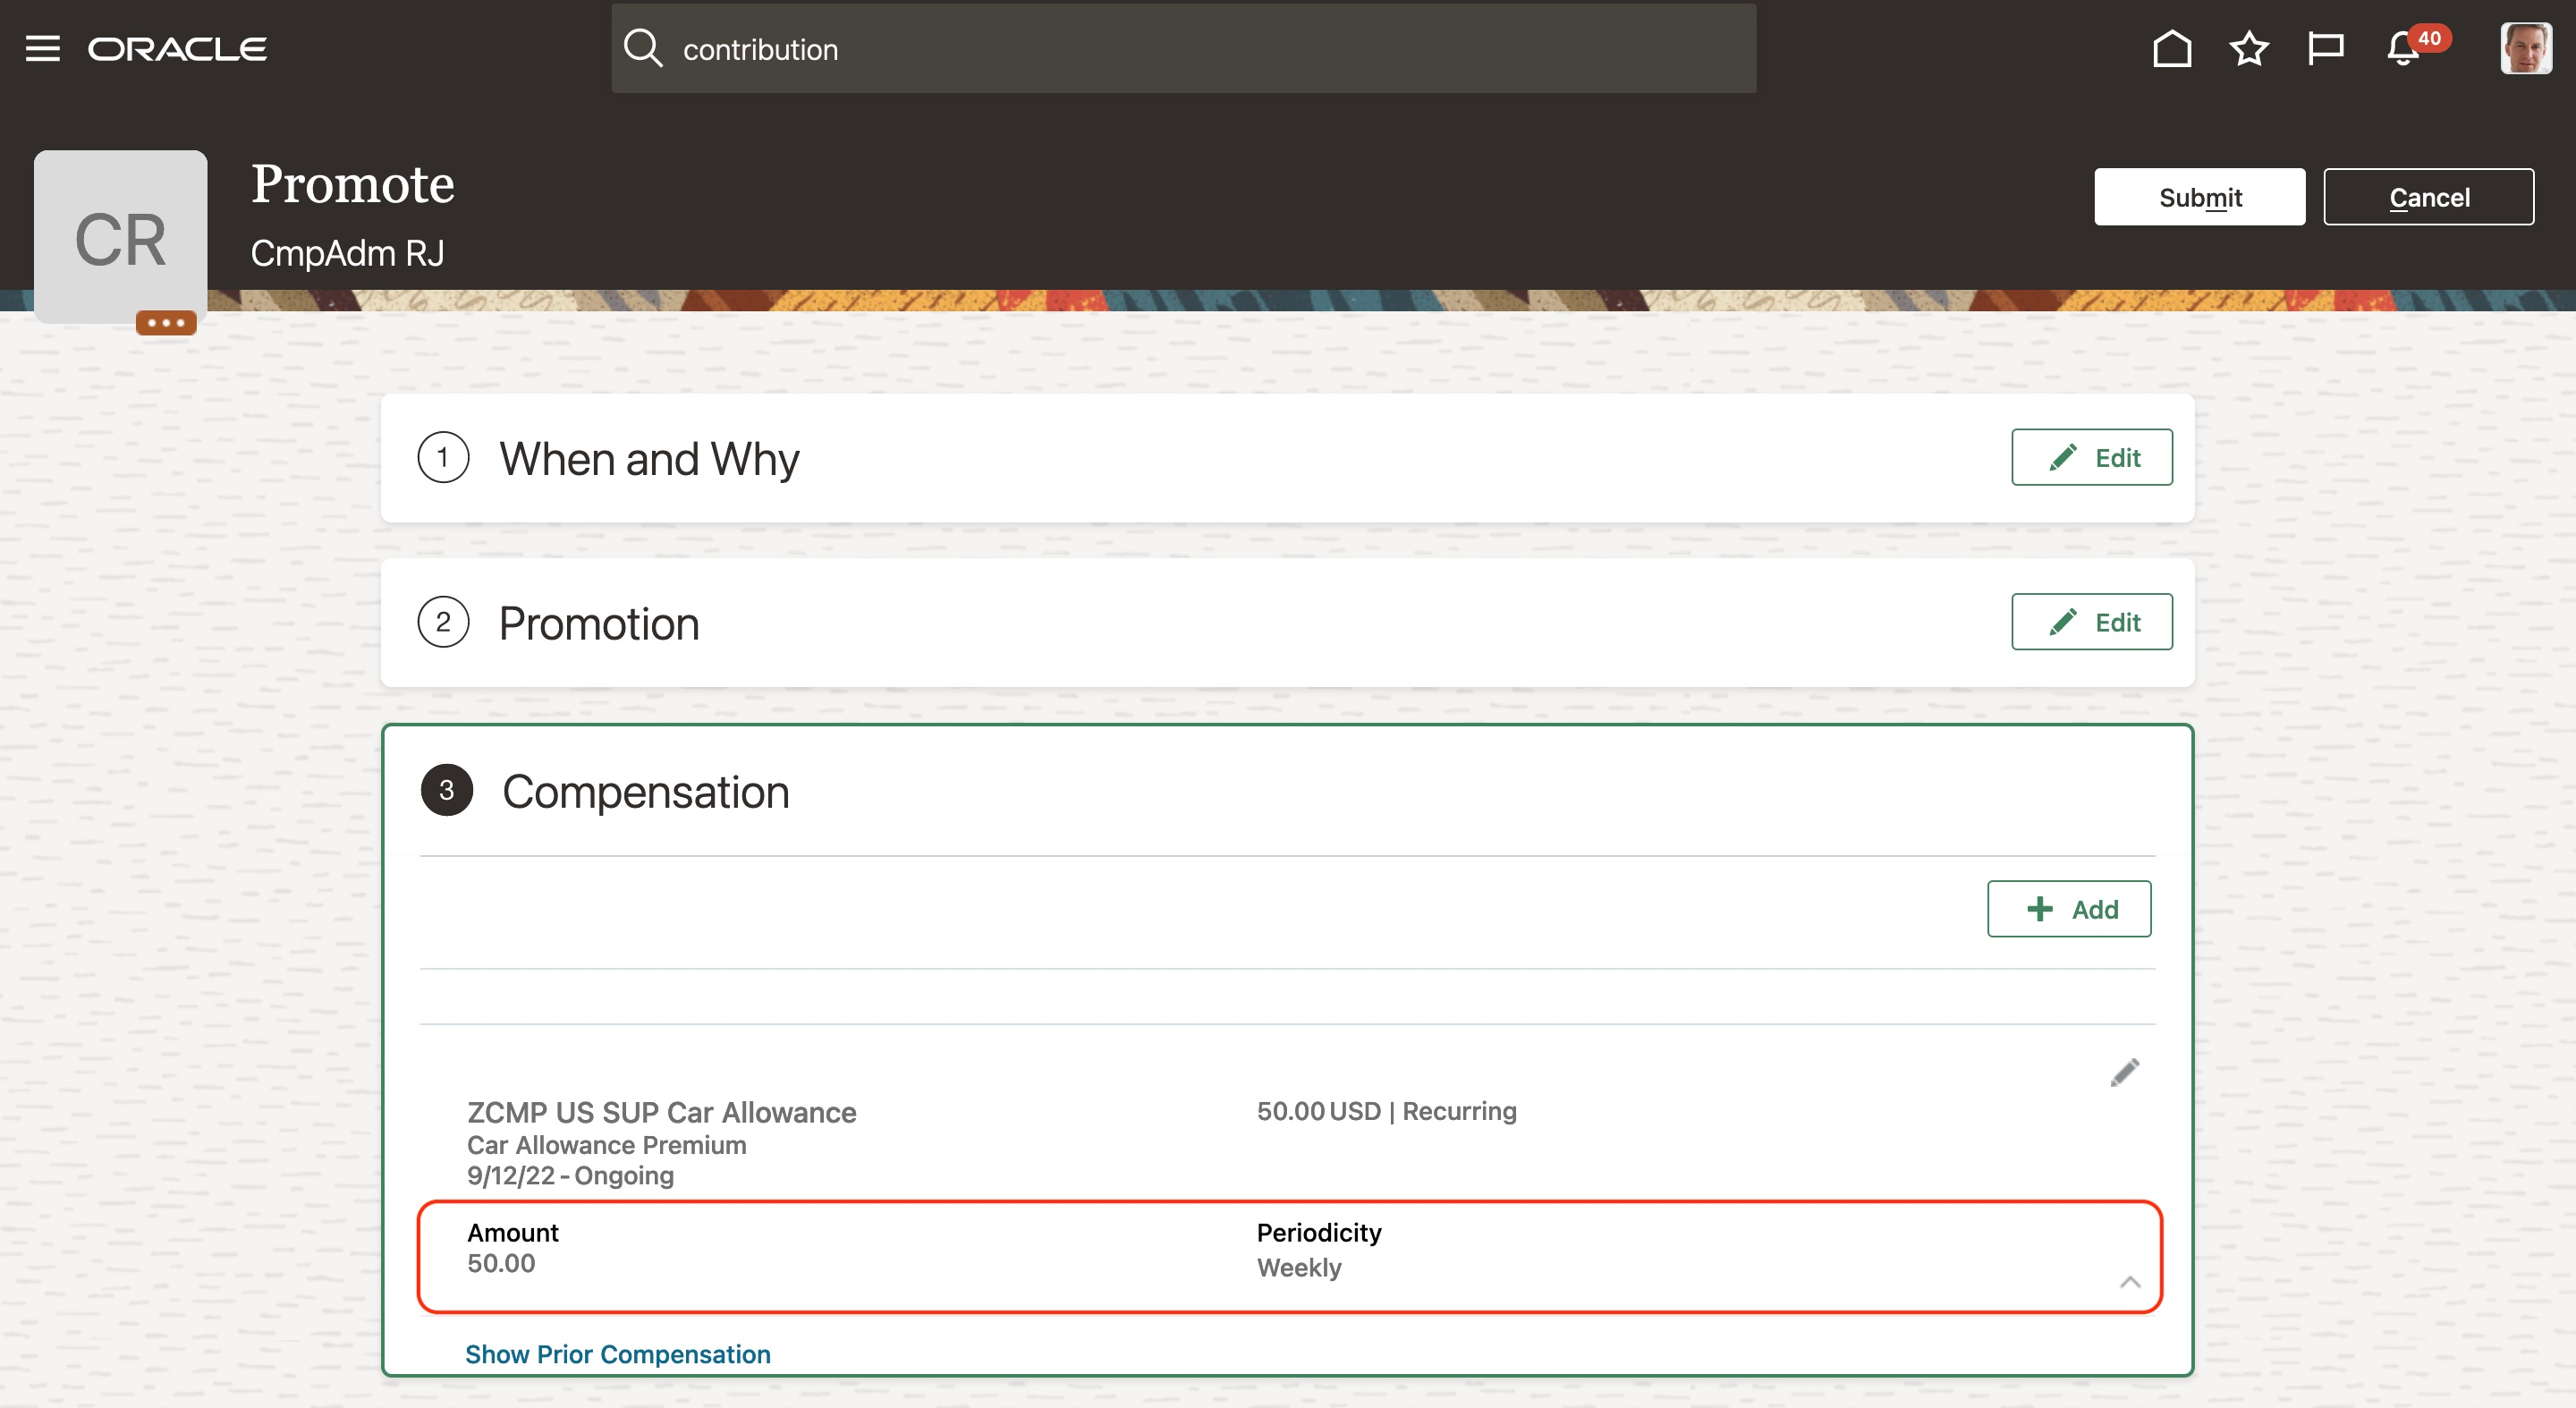Edit the Car Allowance pencil icon
Screen dimensions: 2576x1408
2124,1072
